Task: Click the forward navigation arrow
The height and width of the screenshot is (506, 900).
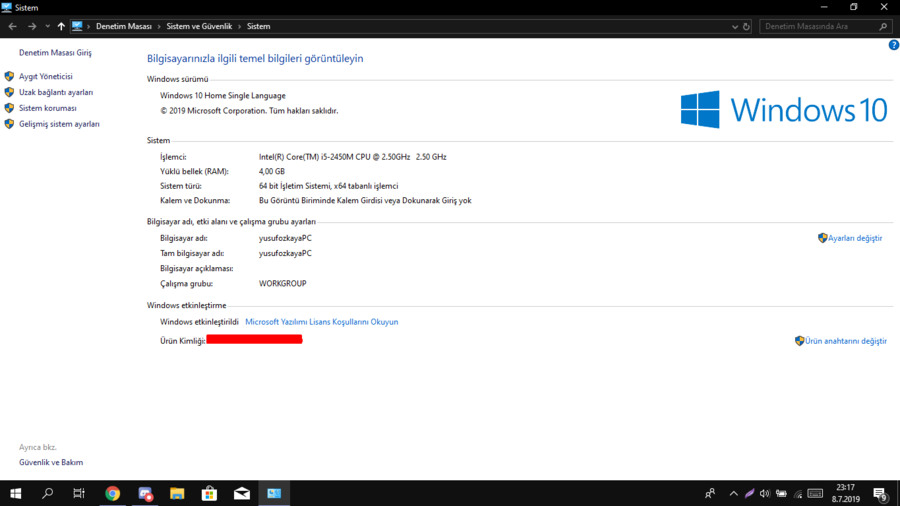Action: click(32, 26)
